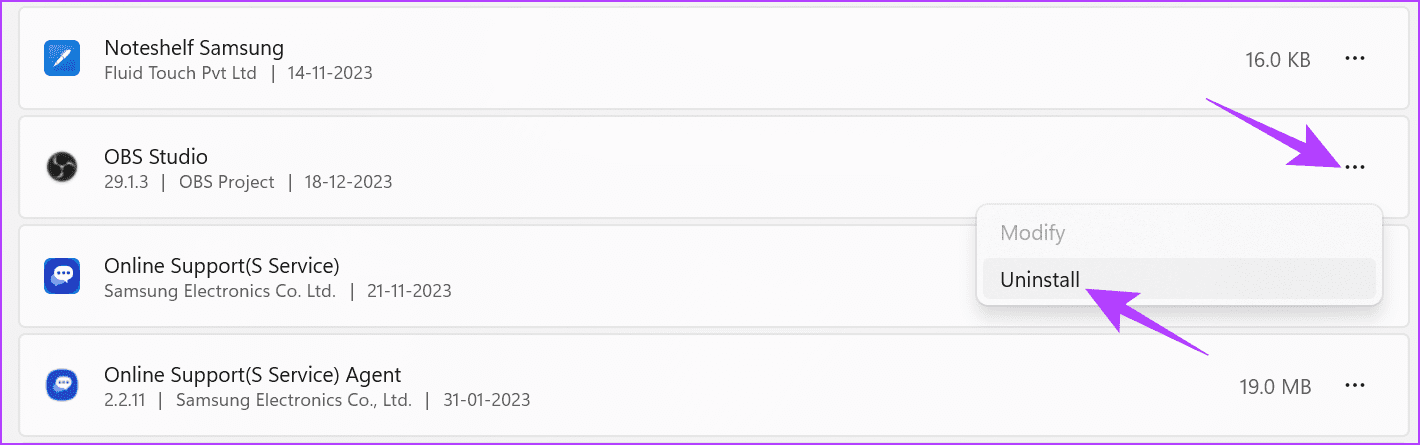This screenshot has height=446, width=1420.
Task: Select the Online Support(S Service) app name
Action: [222, 266]
